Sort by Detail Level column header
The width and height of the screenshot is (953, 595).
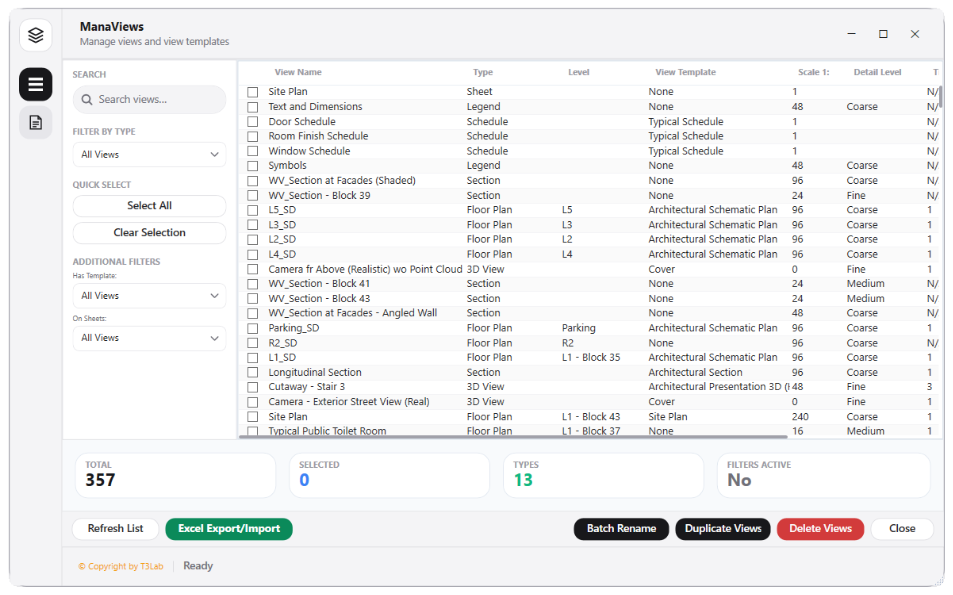877,72
